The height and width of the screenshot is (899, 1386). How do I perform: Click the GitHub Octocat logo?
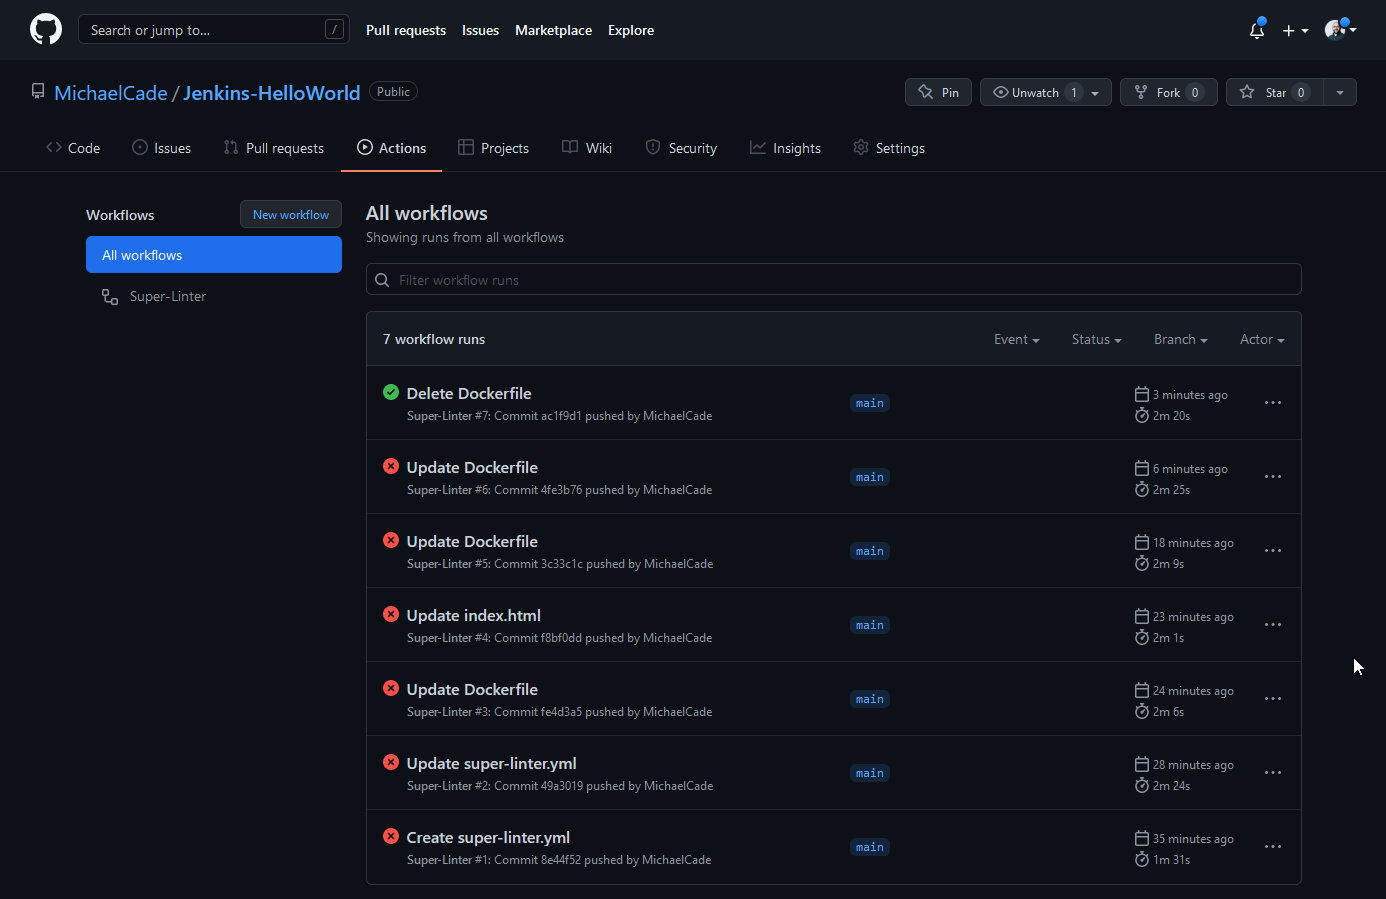click(46, 30)
